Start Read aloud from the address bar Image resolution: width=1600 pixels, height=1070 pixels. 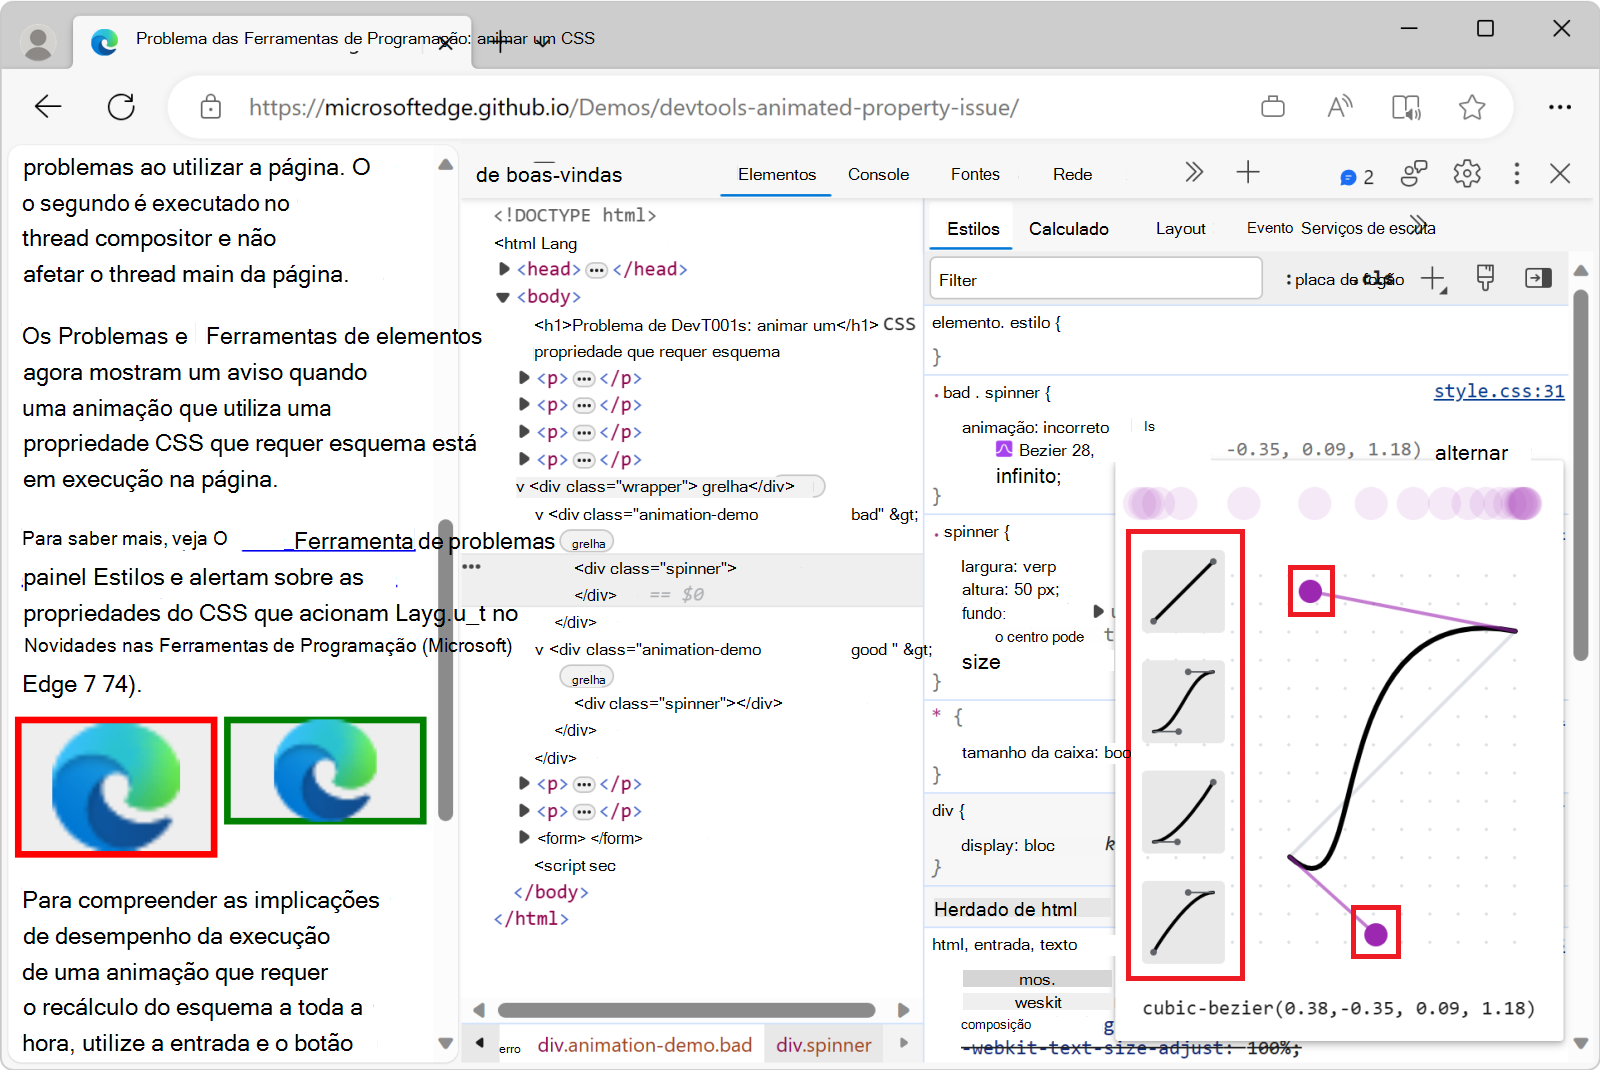[x=1340, y=107]
